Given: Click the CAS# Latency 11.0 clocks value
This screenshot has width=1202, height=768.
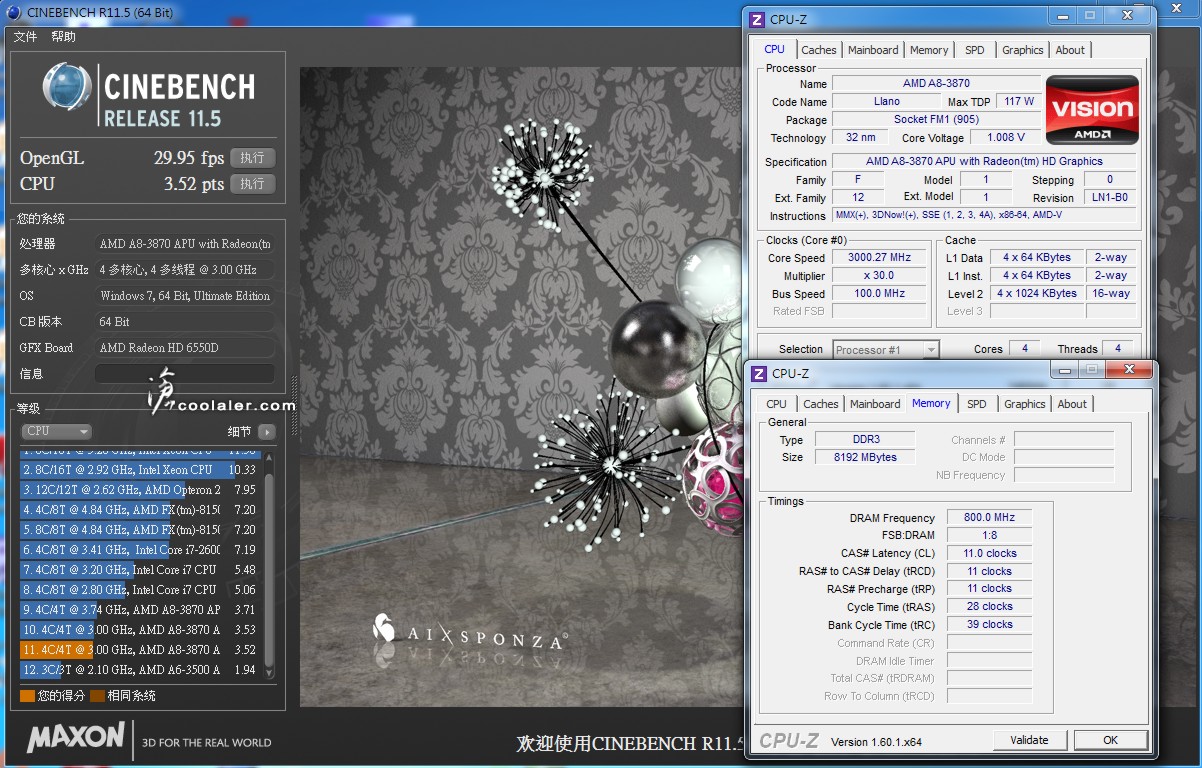Looking at the screenshot, I should 989,553.
